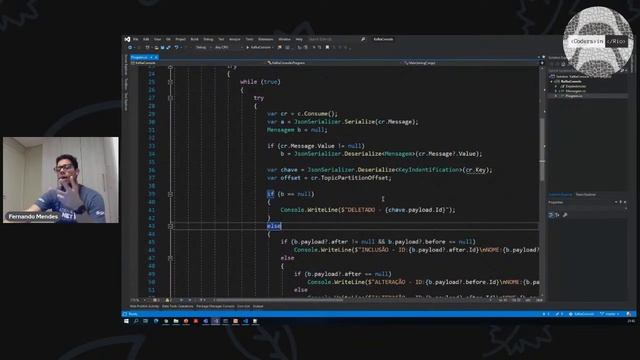Open the Help menu
Image resolution: width=640 pixels, height=360 pixels.
299,39
